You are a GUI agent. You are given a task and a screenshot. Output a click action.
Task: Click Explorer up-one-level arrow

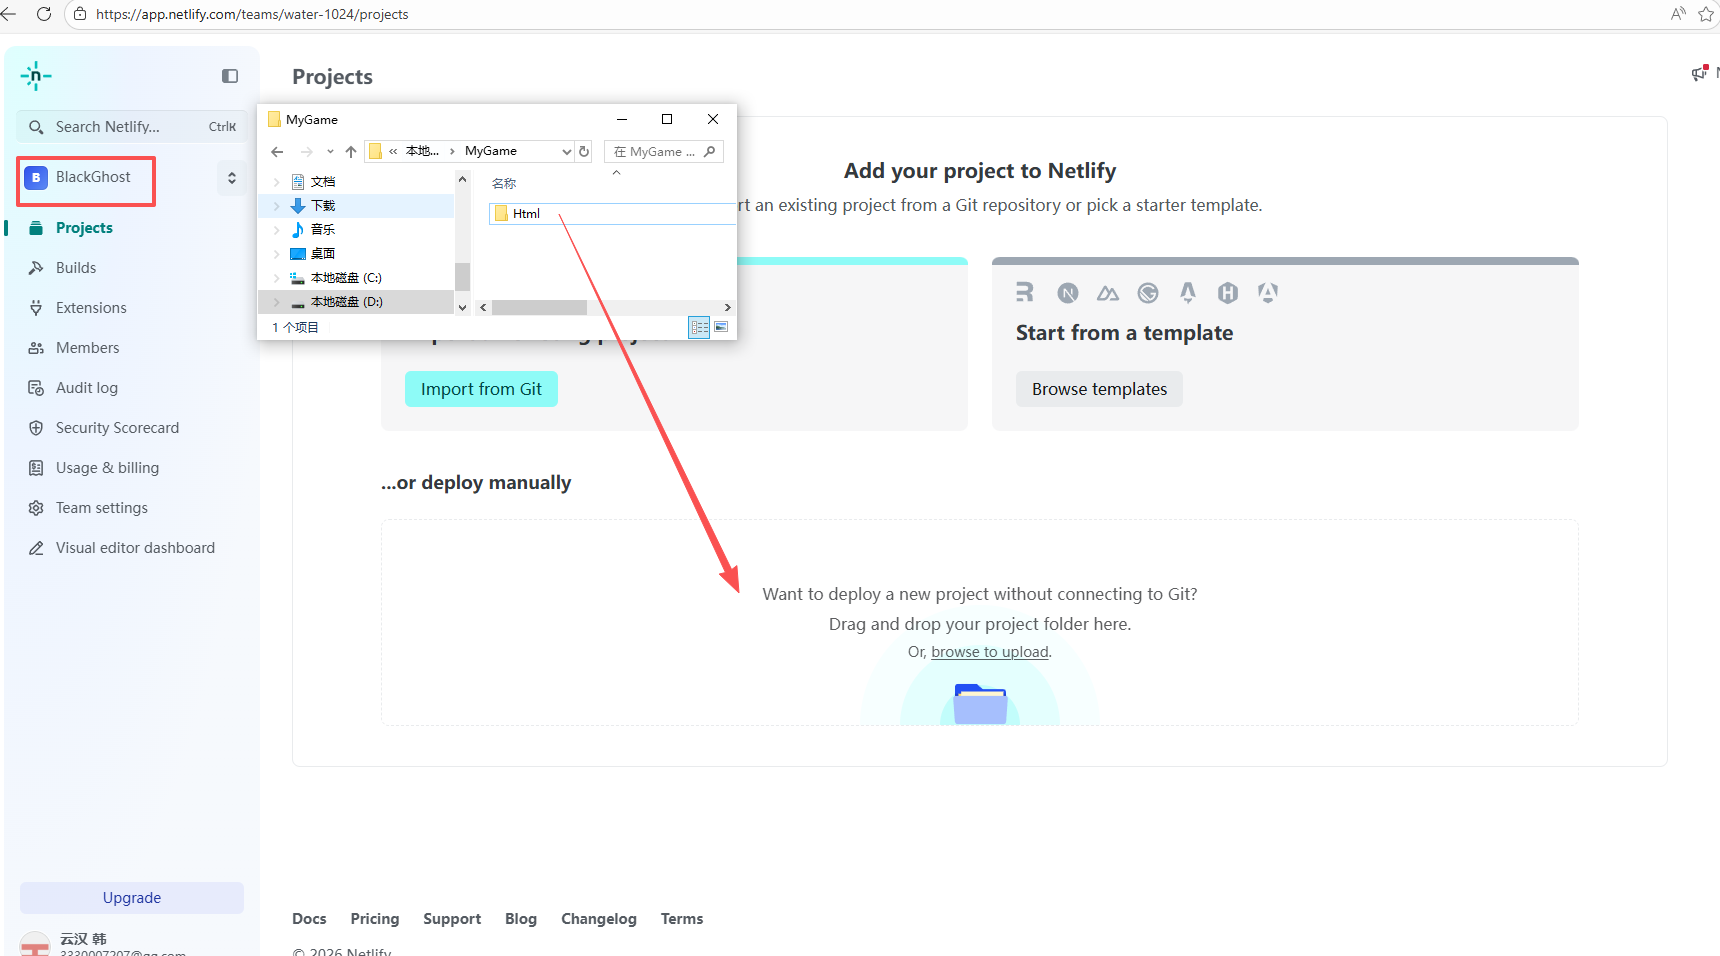(x=351, y=152)
